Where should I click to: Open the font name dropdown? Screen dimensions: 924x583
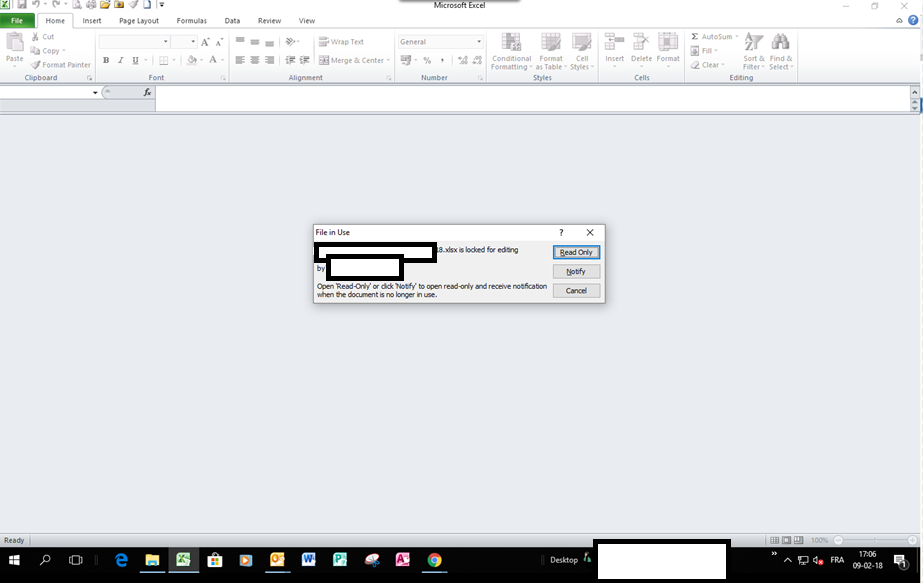(166, 42)
